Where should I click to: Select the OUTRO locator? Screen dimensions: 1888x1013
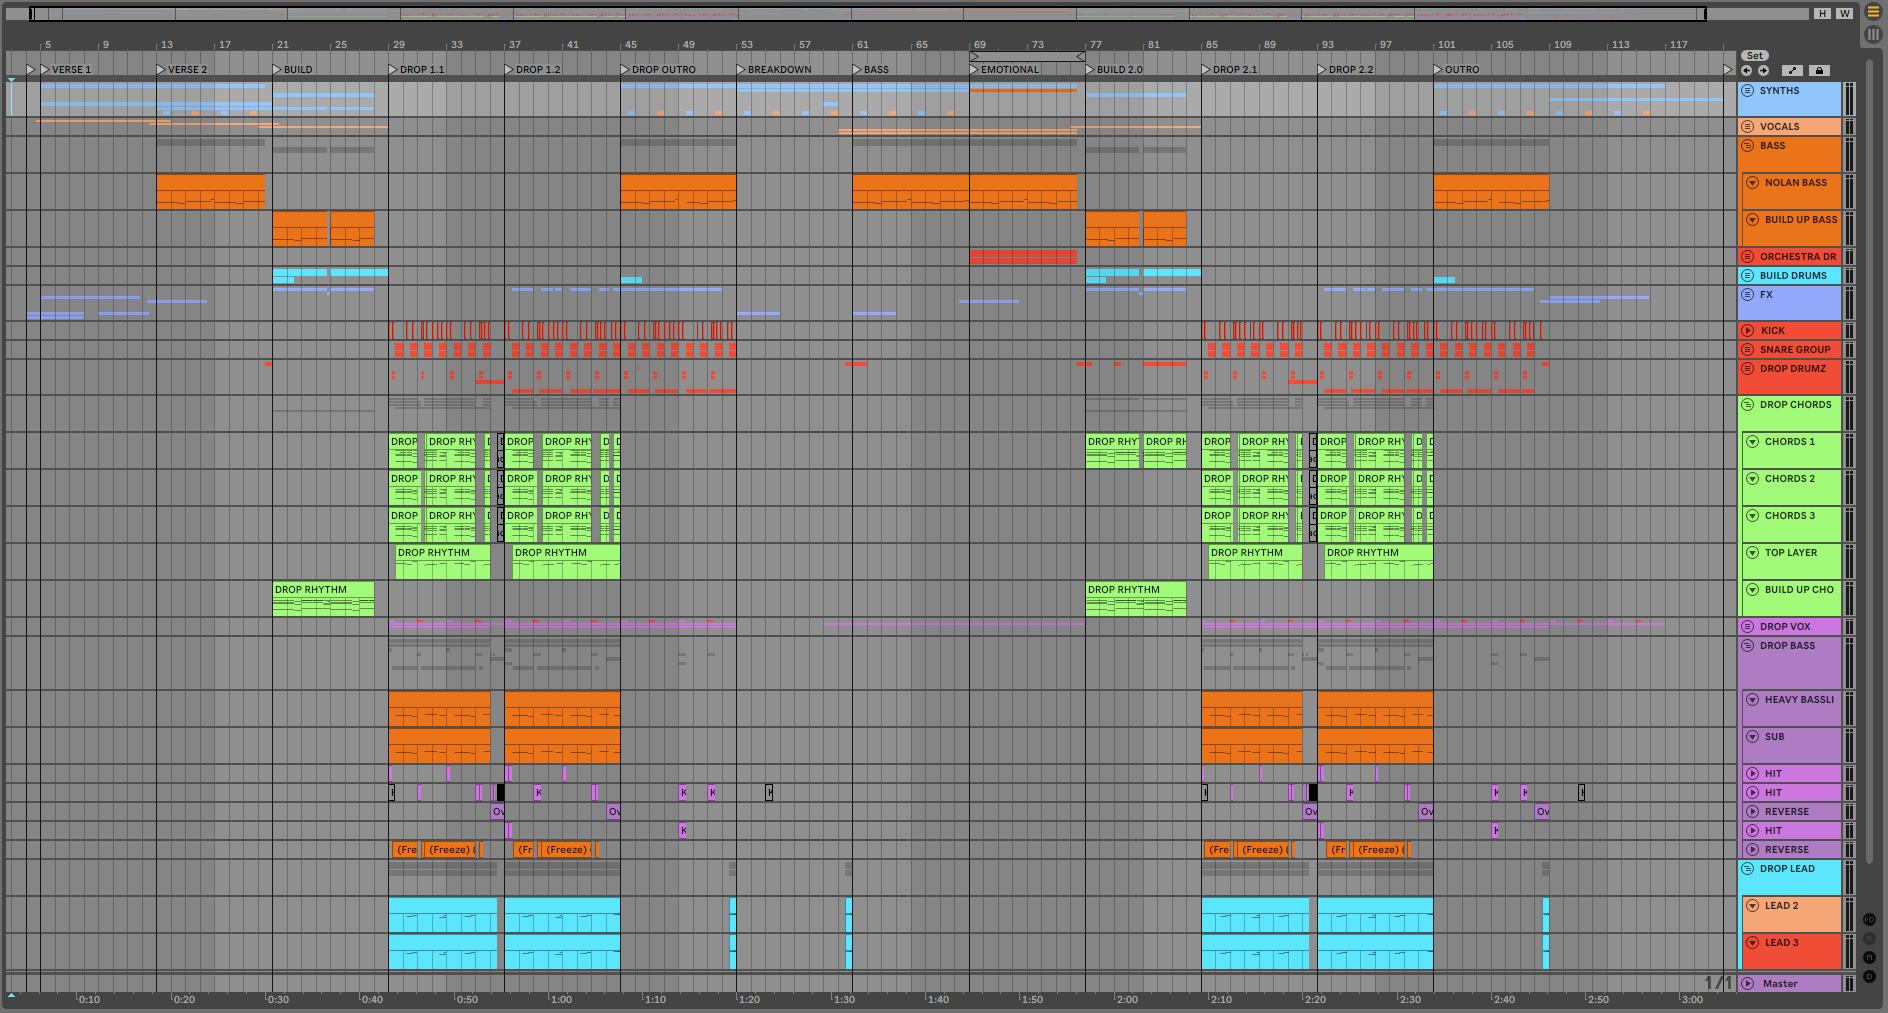pyautogui.click(x=1456, y=70)
